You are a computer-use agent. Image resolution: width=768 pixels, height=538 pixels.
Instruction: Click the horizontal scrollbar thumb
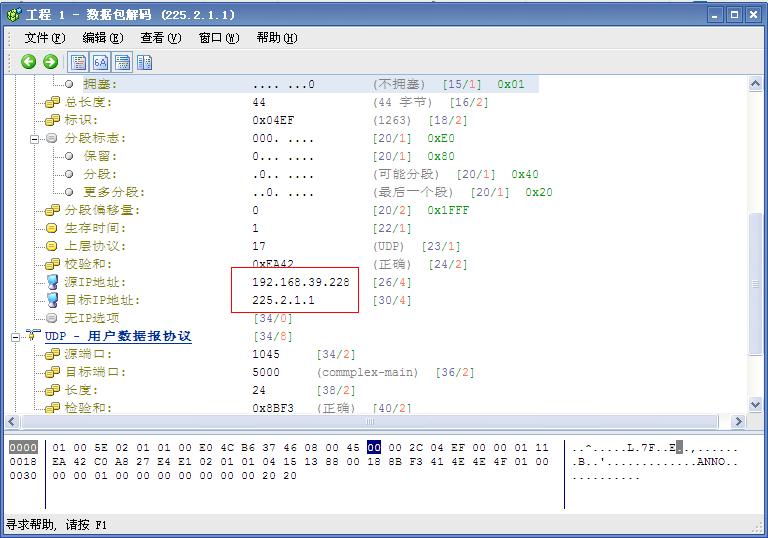pos(370,421)
